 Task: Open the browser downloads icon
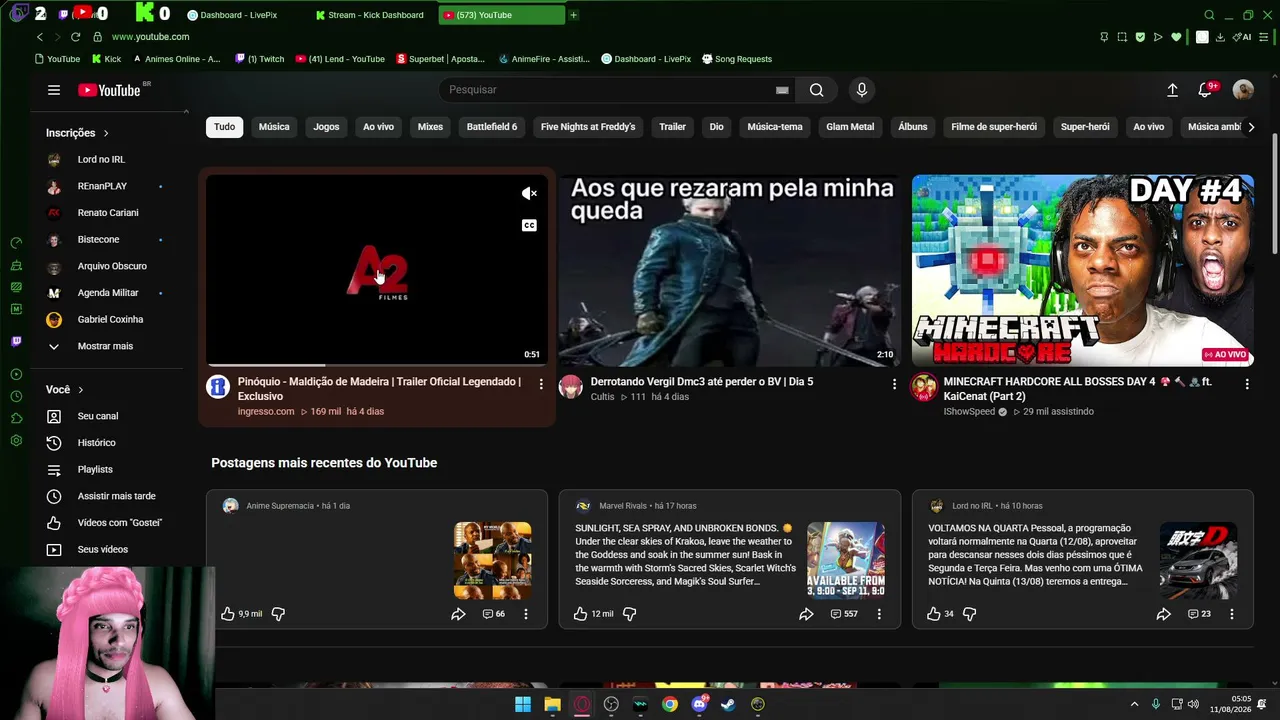pyautogui.click(x=1222, y=37)
